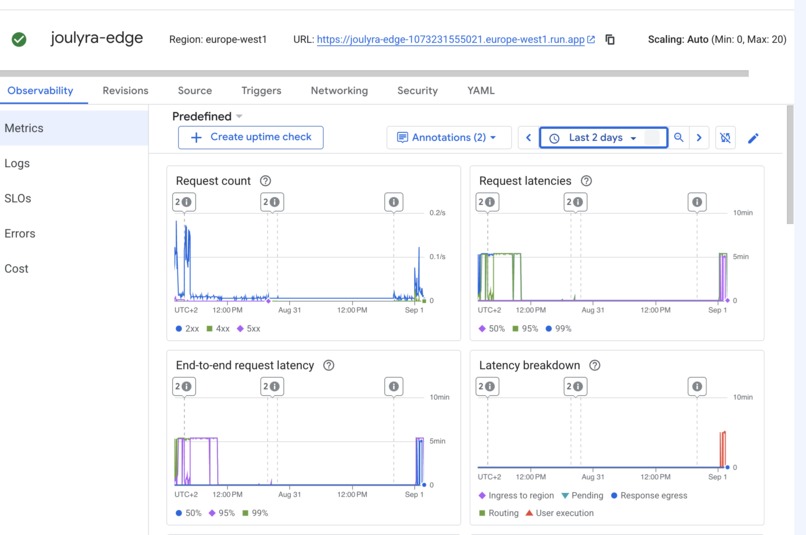Open the single info annotation marker on Request latencies
The image size is (806, 535).
(x=697, y=202)
